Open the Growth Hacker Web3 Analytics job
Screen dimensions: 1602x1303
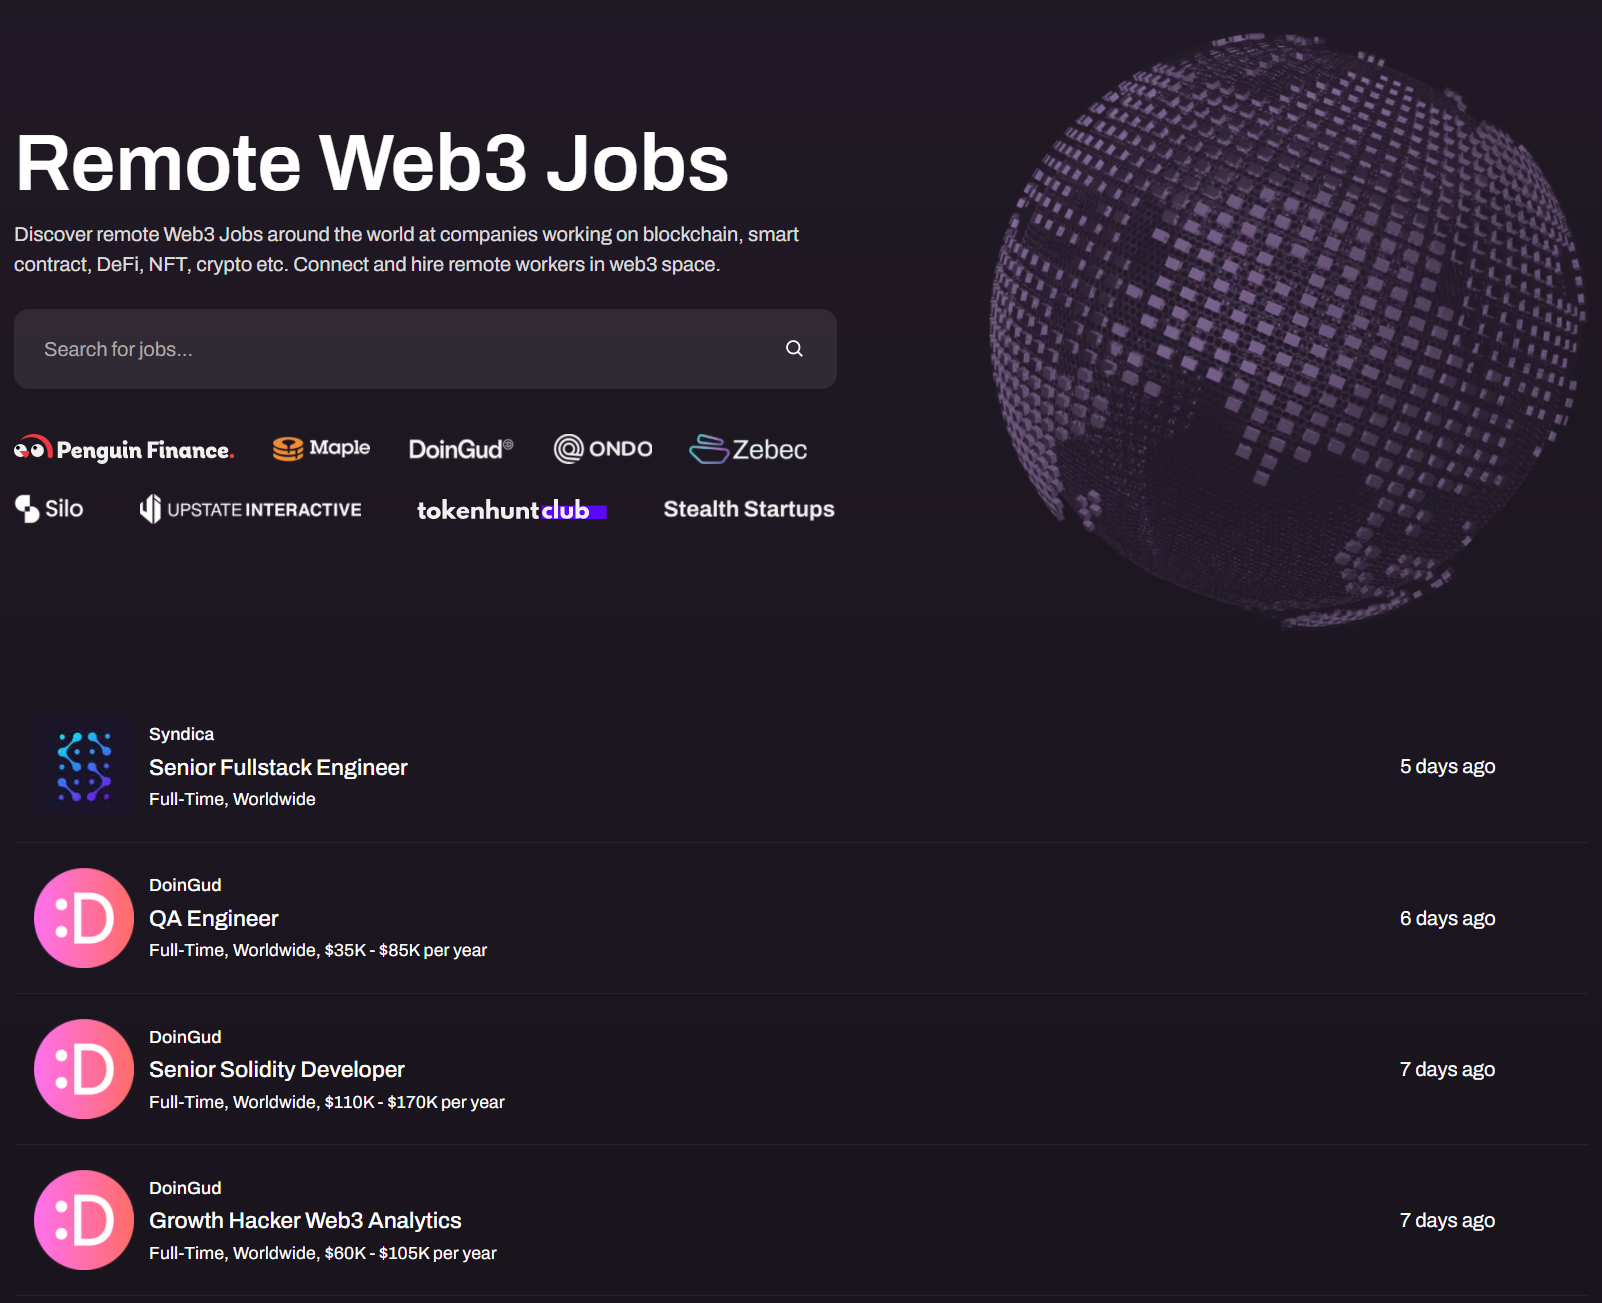pyautogui.click(x=305, y=1220)
